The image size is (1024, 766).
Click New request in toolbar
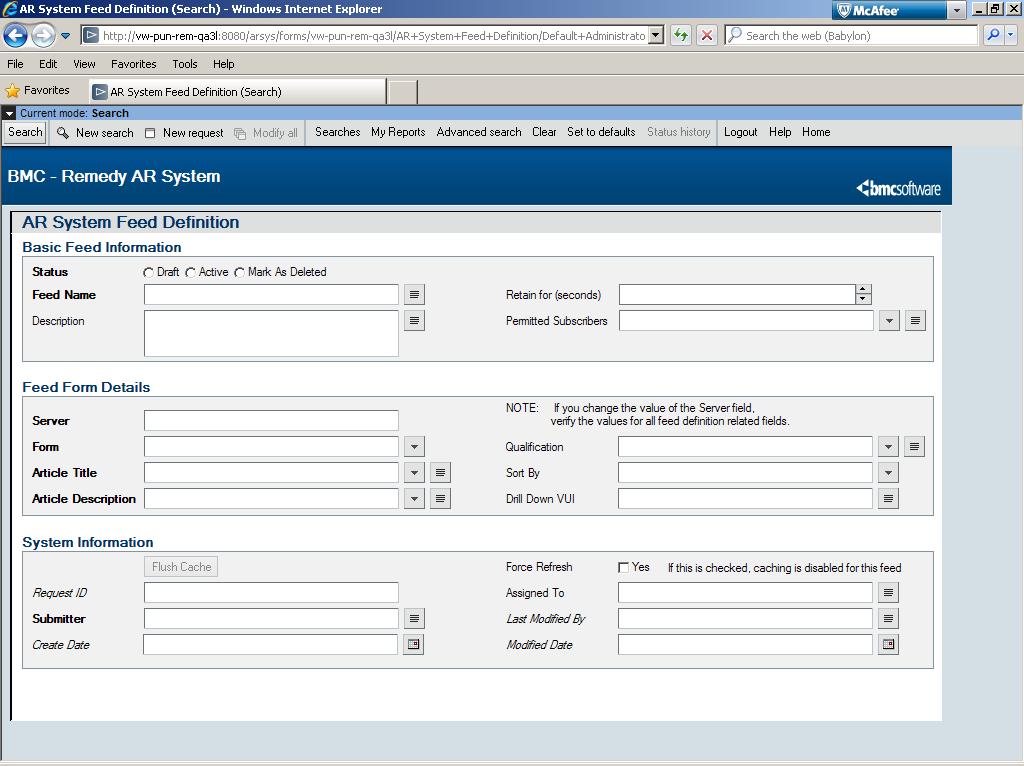click(x=184, y=133)
